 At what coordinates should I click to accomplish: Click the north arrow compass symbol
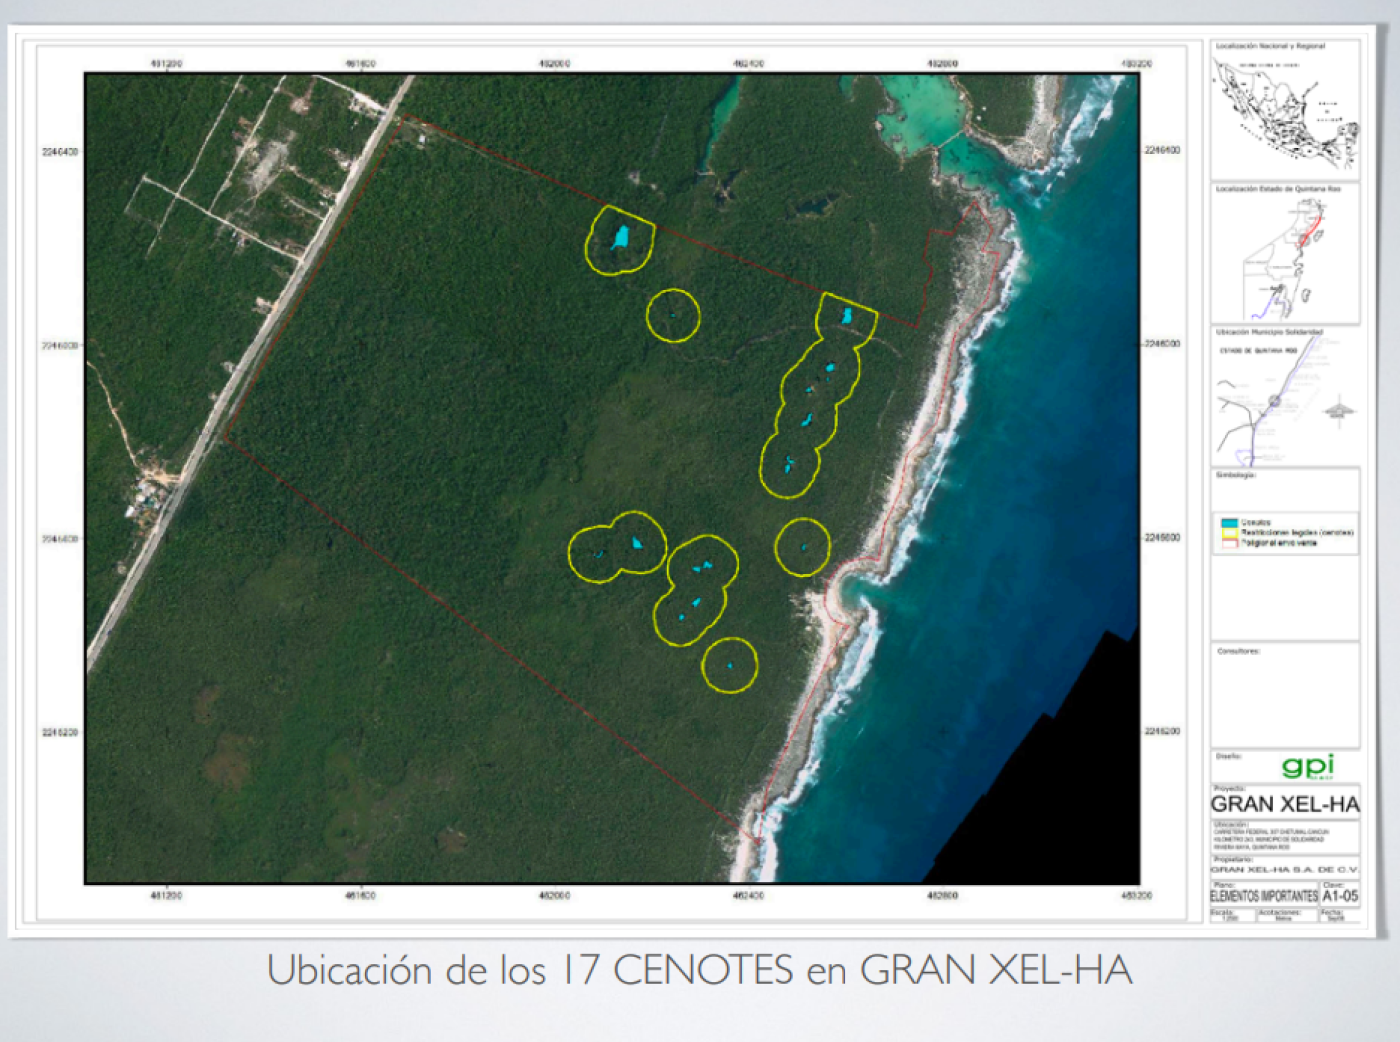pyautogui.click(x=1339, y=410)
